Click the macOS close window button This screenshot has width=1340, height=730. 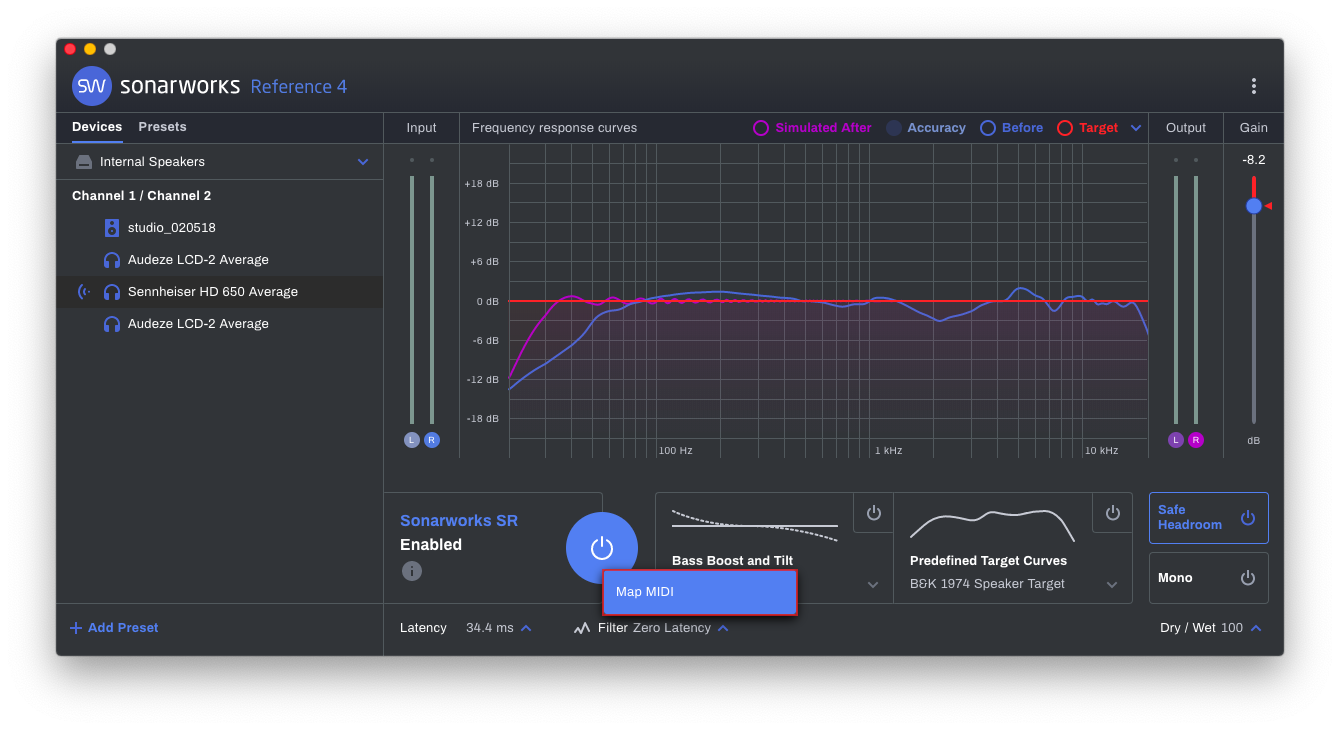[x=70, y=49]
